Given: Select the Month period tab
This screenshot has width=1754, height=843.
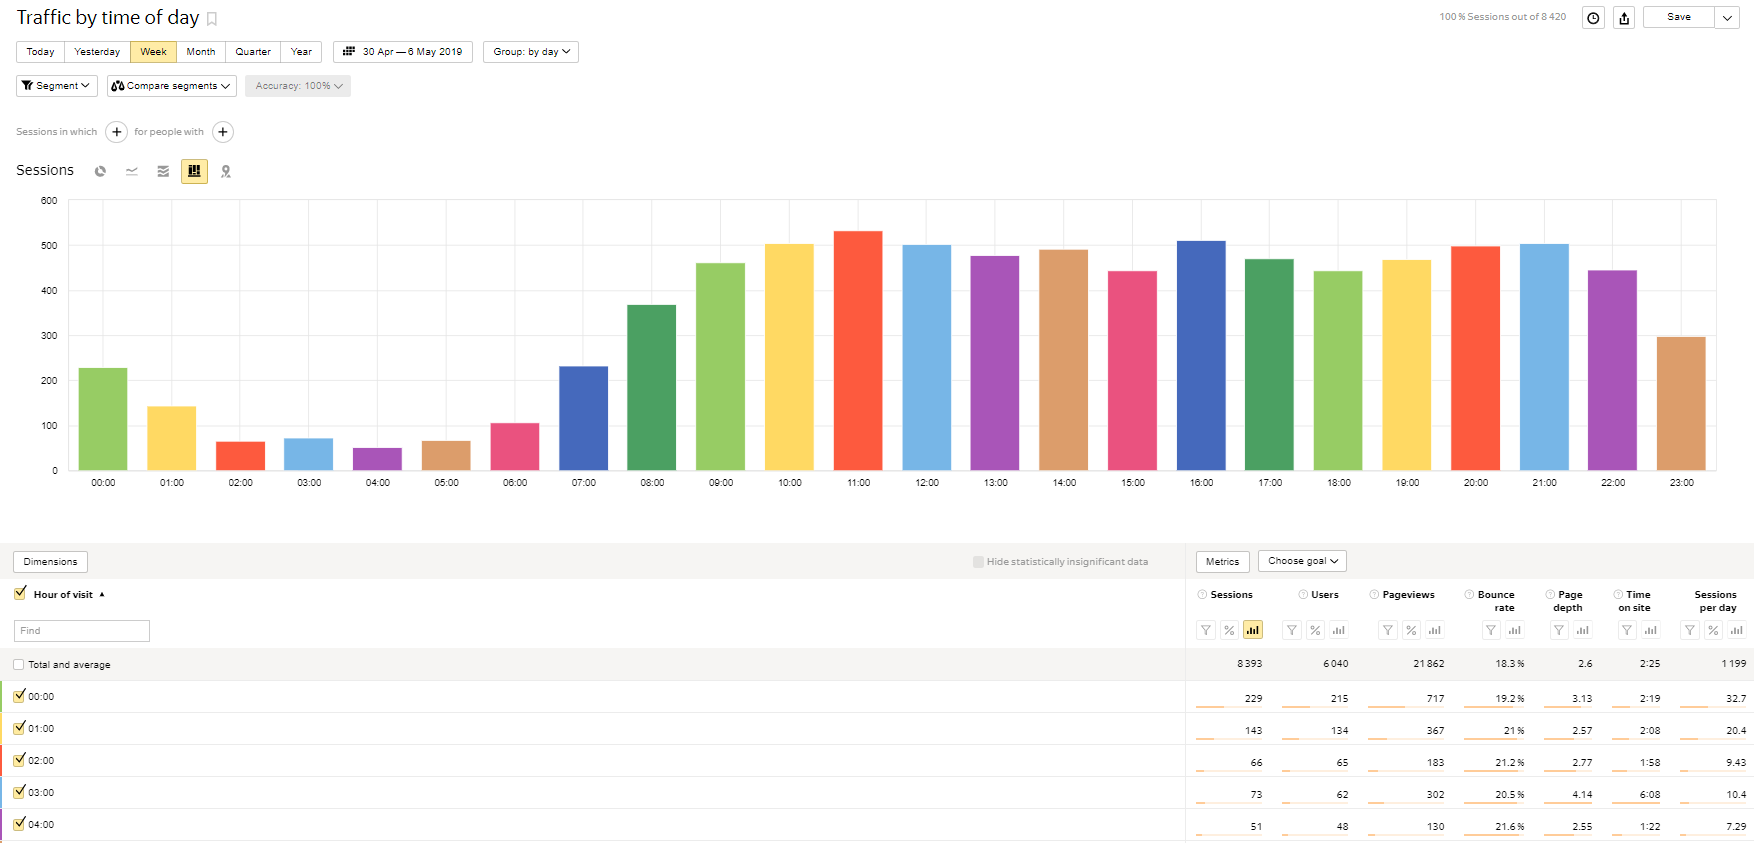Looking at the screenshot, I should [201, 52].
